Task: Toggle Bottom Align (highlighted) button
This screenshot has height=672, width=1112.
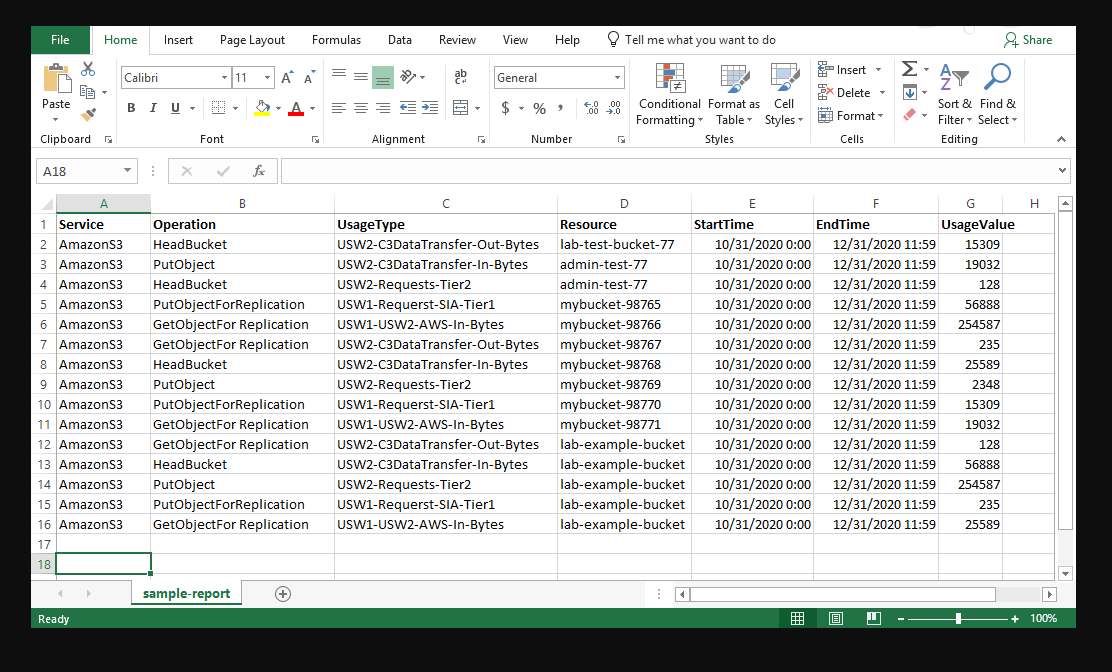Action: point(383,77)
